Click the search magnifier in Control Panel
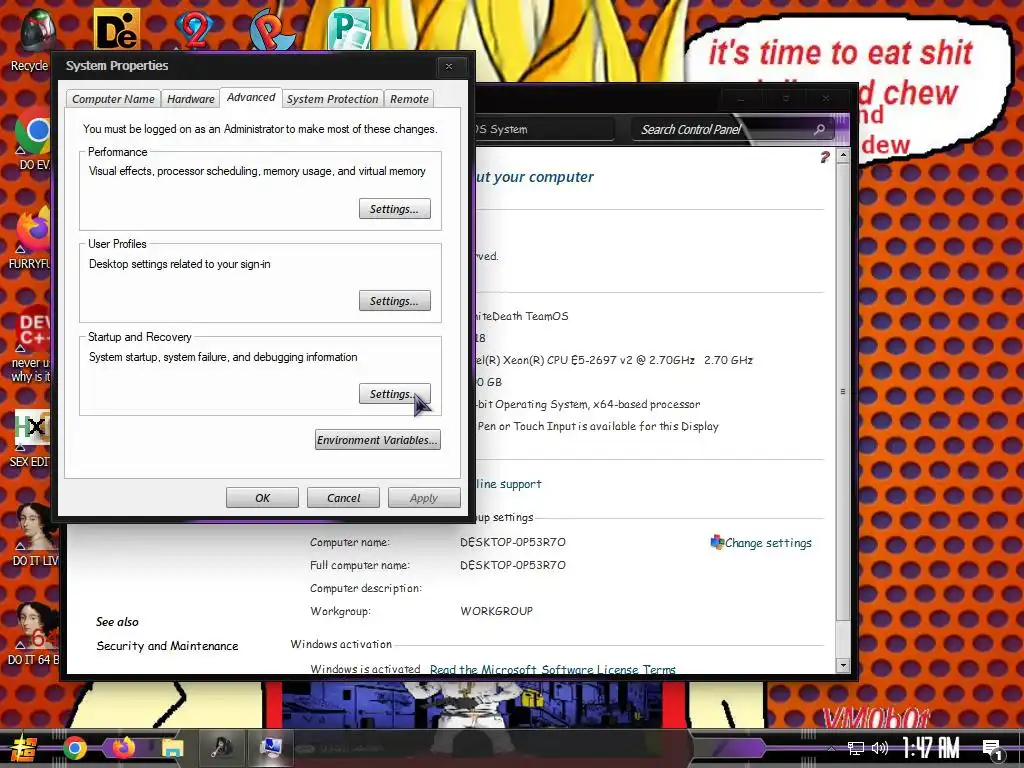The width and height of the screenshot is (1024, 768). [x=819, y=129]
